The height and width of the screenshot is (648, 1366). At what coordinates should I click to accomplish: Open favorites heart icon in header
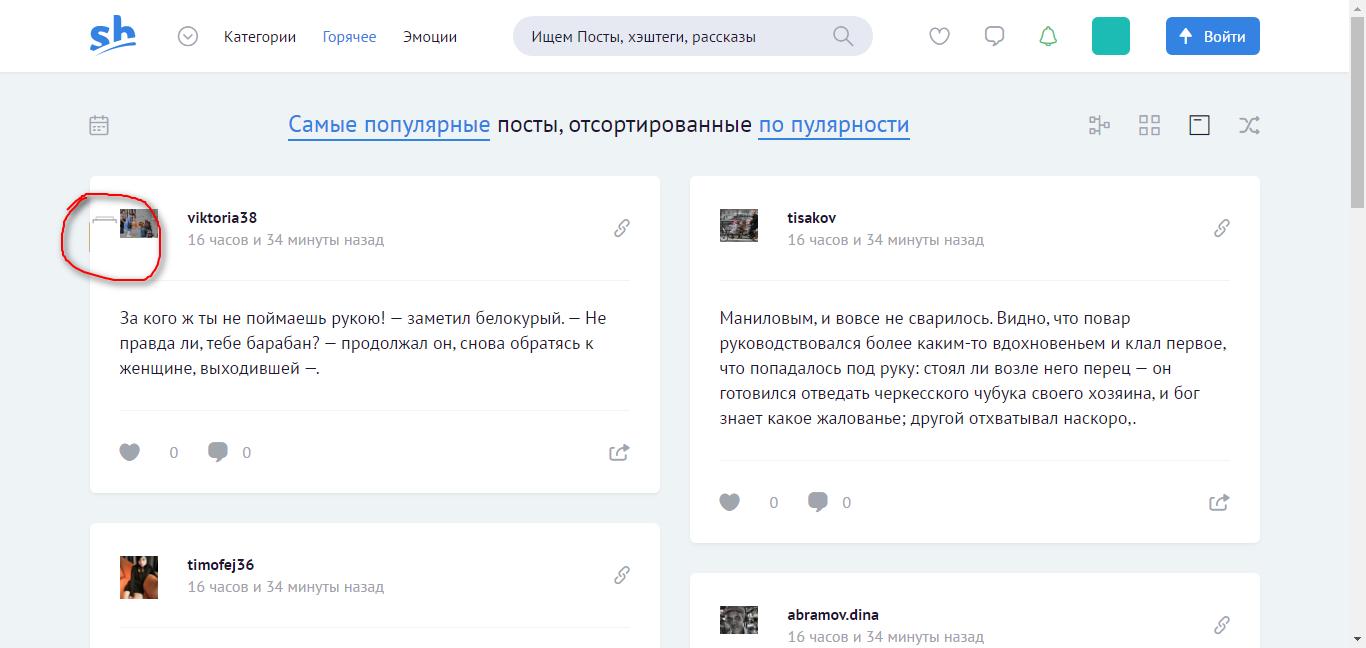click(939, 37)
